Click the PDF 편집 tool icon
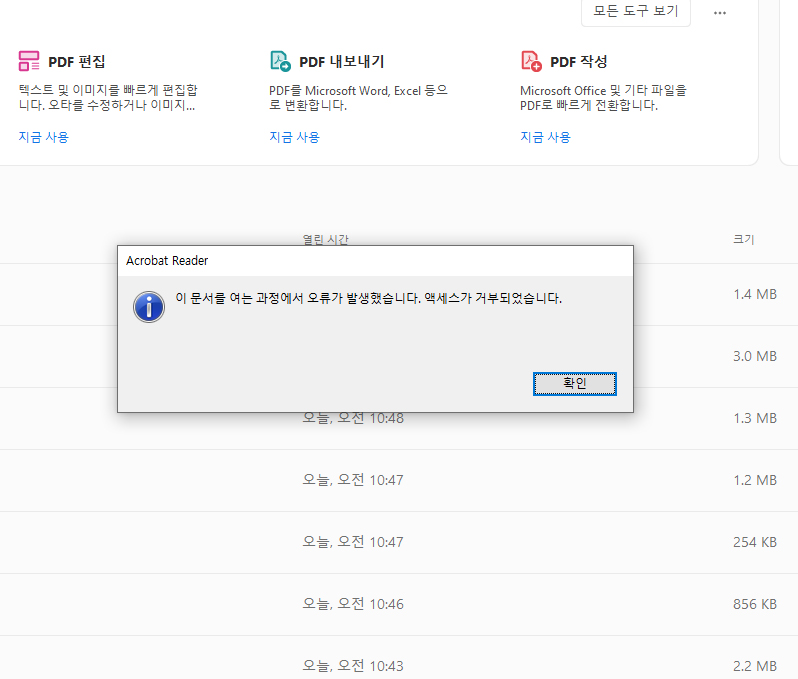798x679 pixels. tap(29, 61)
